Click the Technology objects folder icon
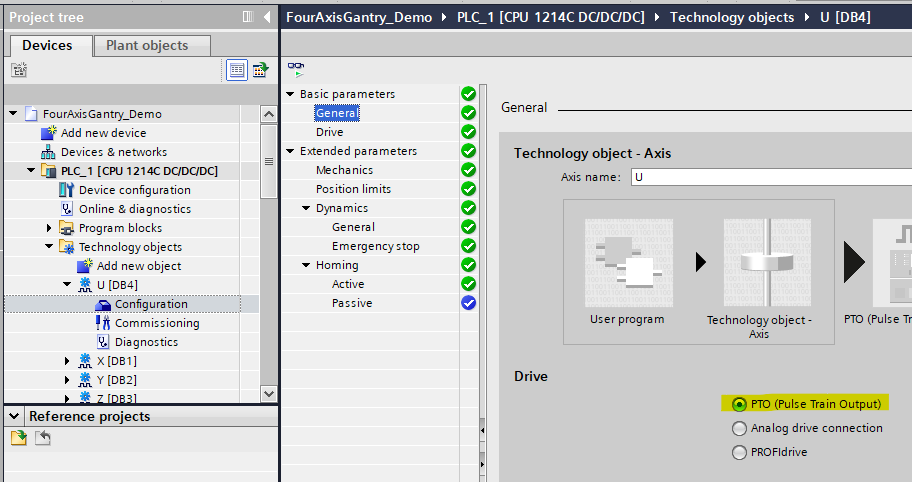This screenshot has width=912, height=482. (66, 247)
